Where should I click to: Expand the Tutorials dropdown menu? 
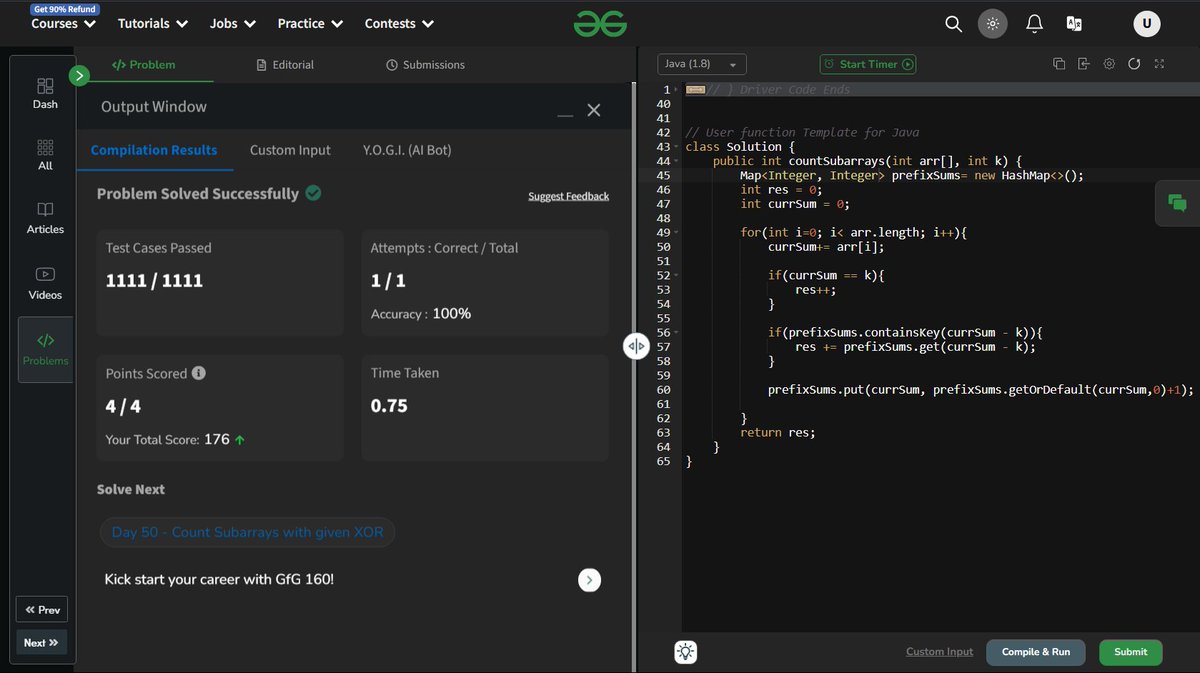click(153, 23)
